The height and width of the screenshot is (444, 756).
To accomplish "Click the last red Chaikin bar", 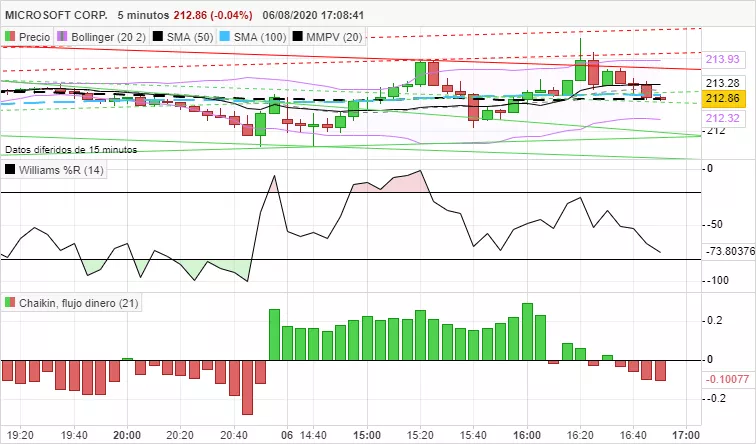I will click(x=661, y=370).
